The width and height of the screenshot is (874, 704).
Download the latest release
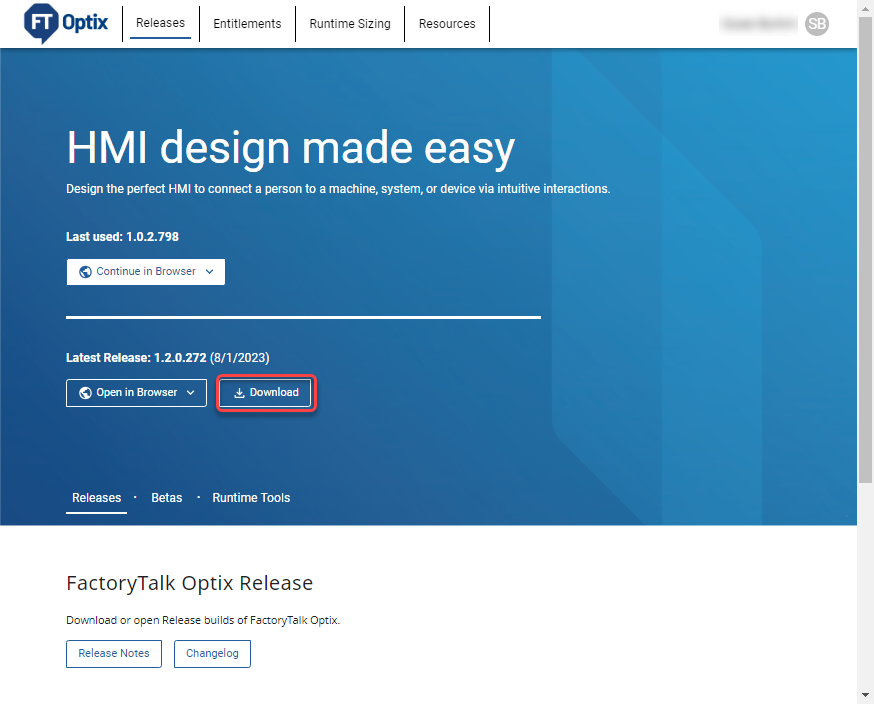click(x=266, y=393)
